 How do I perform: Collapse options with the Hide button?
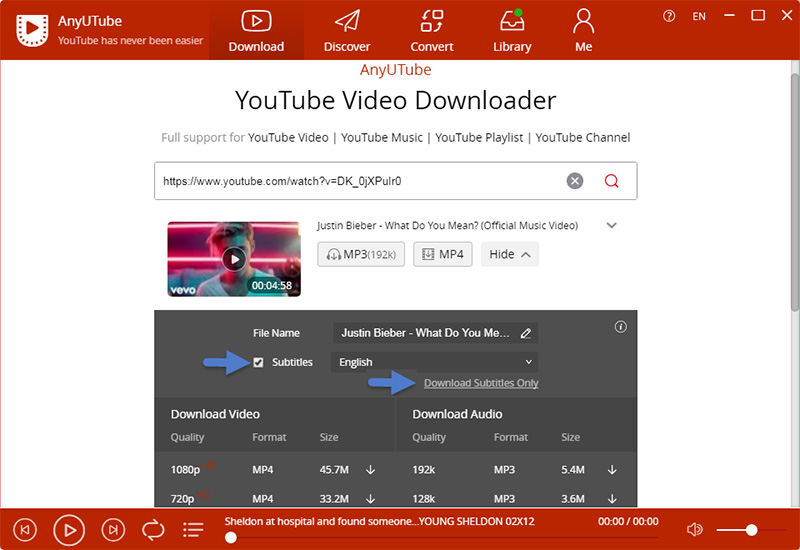(x=510, y=254)
